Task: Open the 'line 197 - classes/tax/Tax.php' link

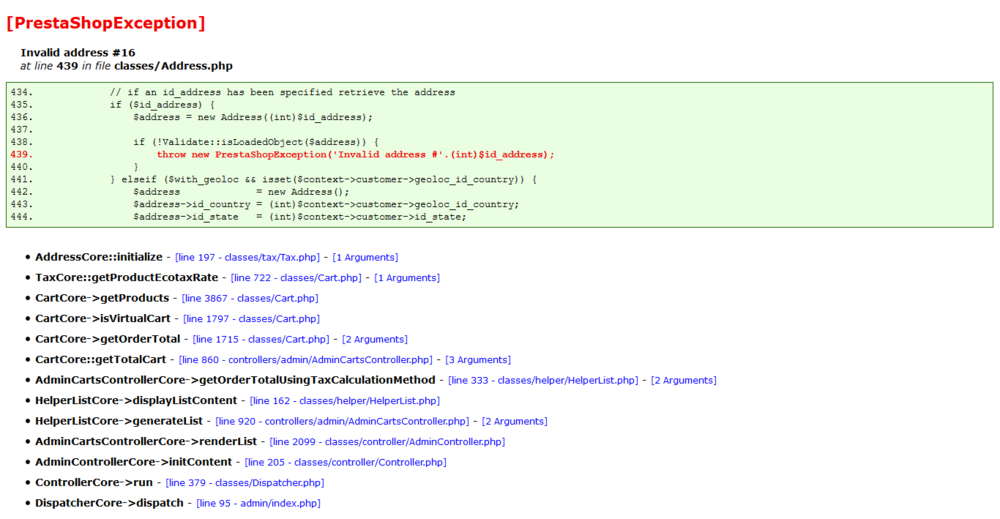Action: point(247,258)
